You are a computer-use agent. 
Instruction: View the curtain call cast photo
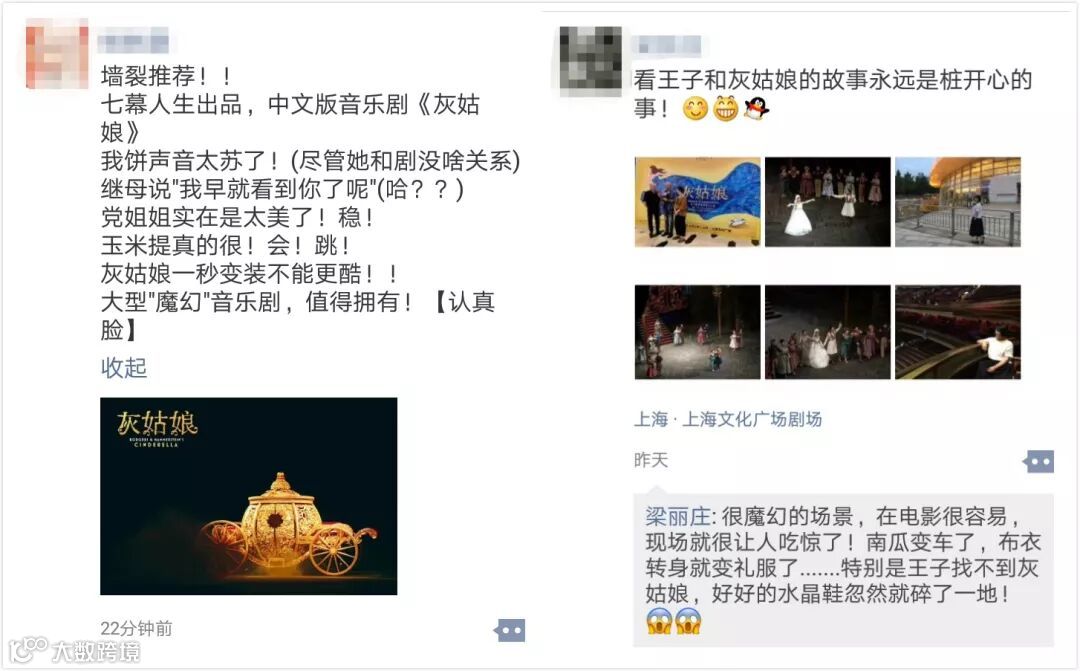828,332
